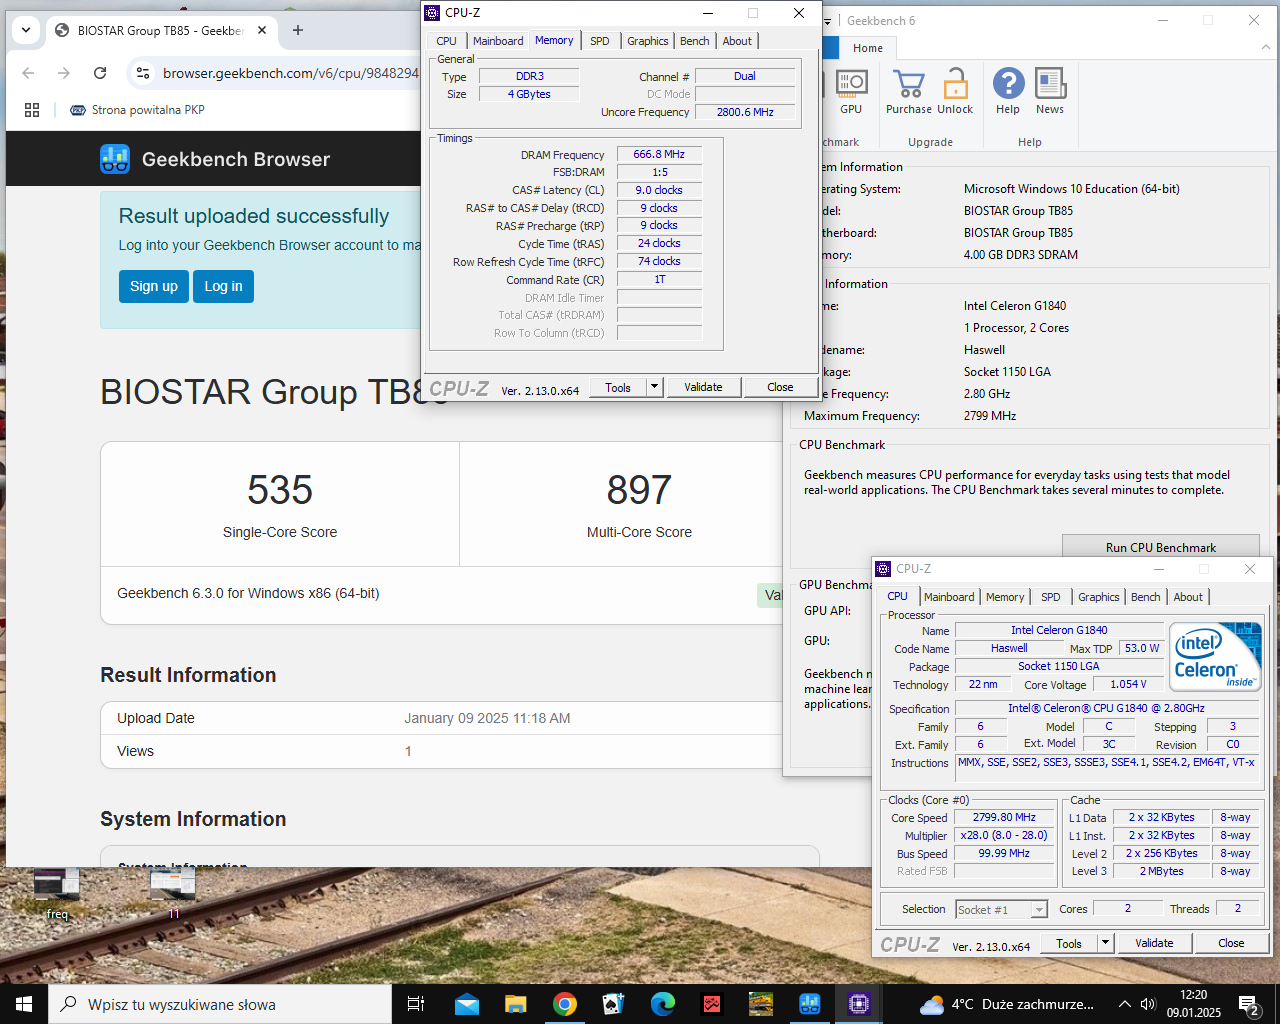Select Mainboard tab in upper CPU-Z window
Viewport: 1280px width, 1024px height.
(x=498, y=41)
